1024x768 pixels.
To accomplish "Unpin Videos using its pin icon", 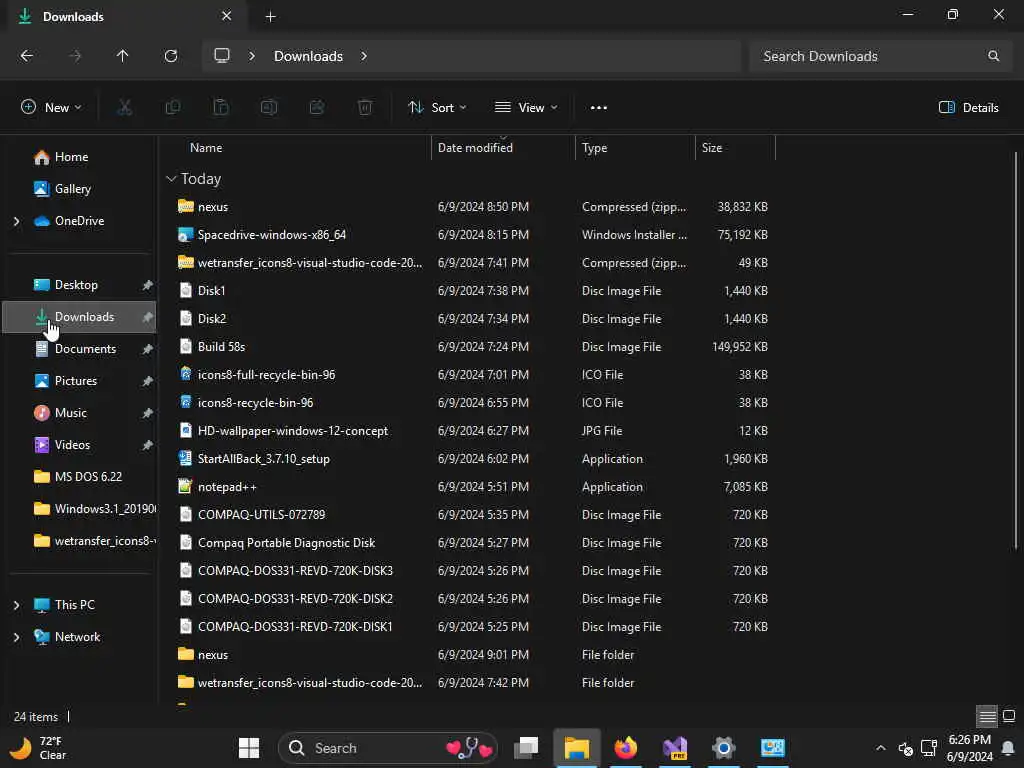I will point(148,445).
